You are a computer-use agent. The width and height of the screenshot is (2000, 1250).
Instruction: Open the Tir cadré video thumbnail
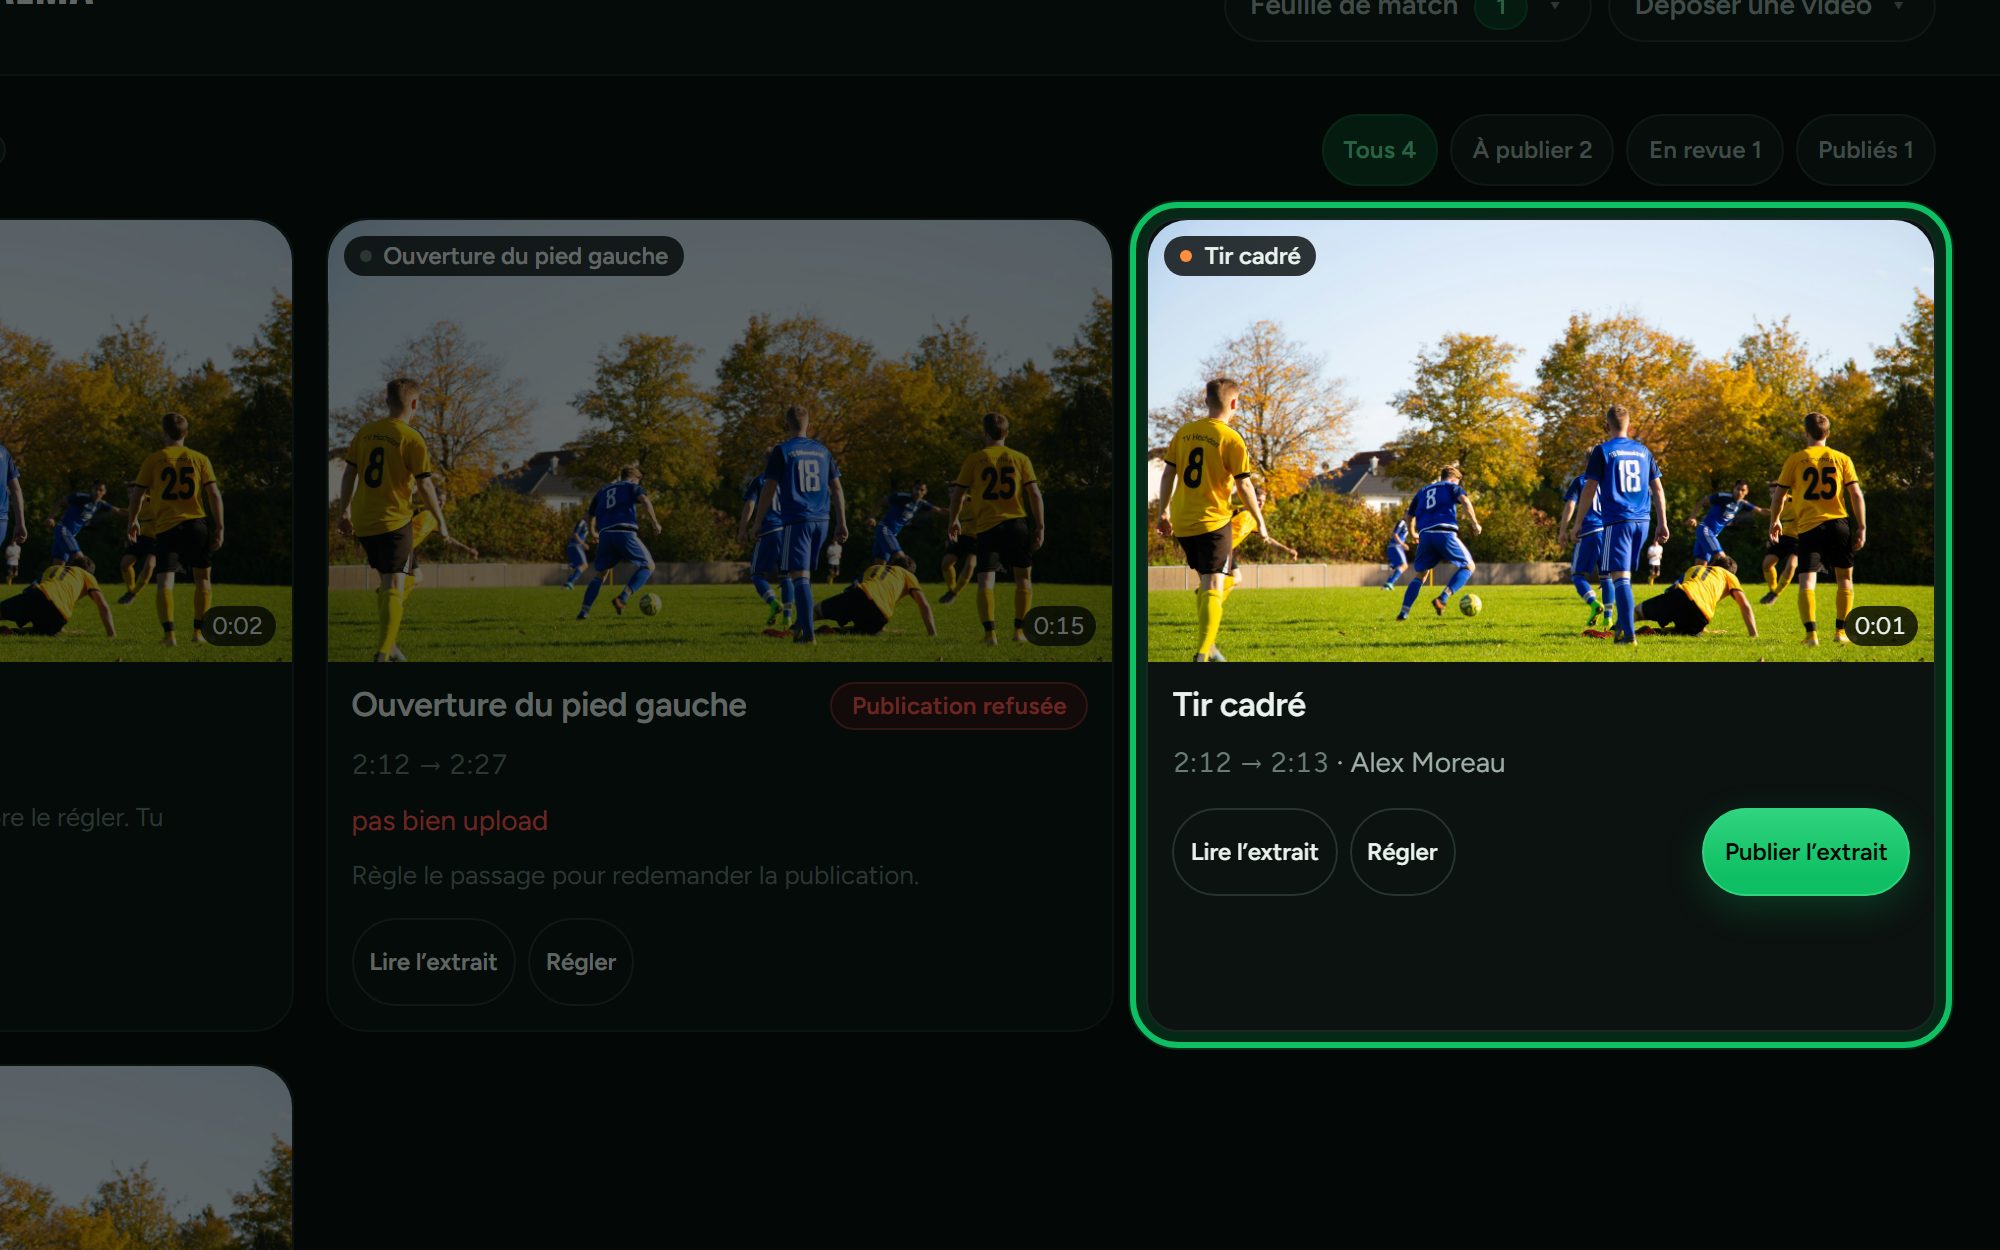(1540, 441)
